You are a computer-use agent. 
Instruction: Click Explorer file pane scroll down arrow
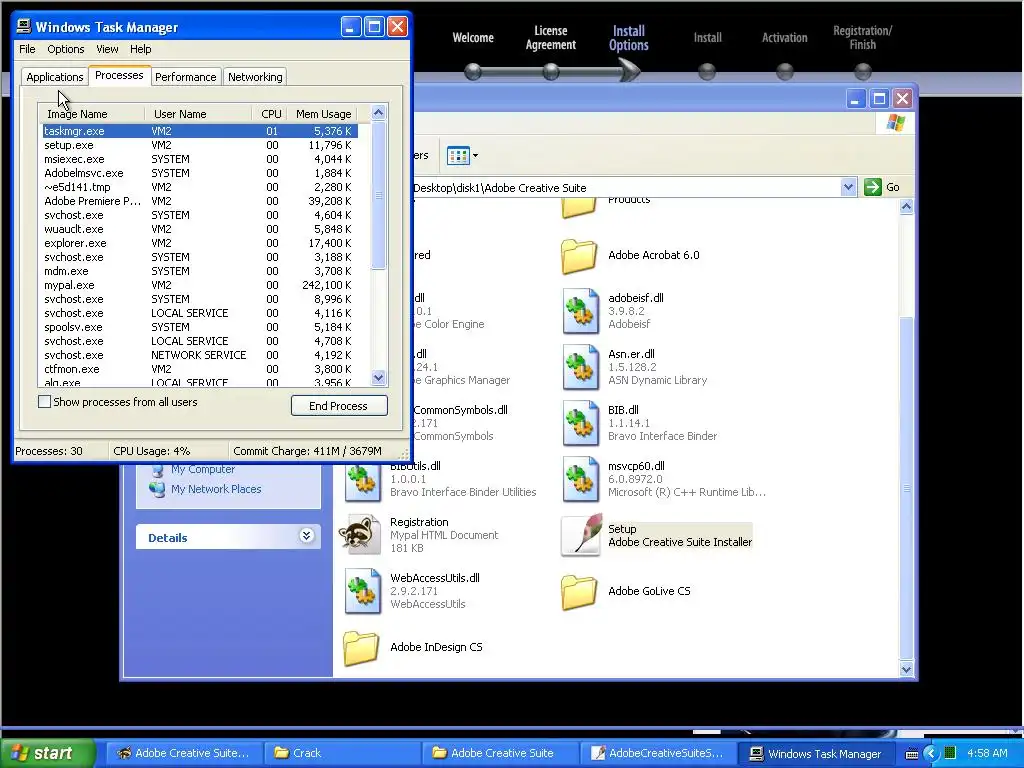pos(906,669)
